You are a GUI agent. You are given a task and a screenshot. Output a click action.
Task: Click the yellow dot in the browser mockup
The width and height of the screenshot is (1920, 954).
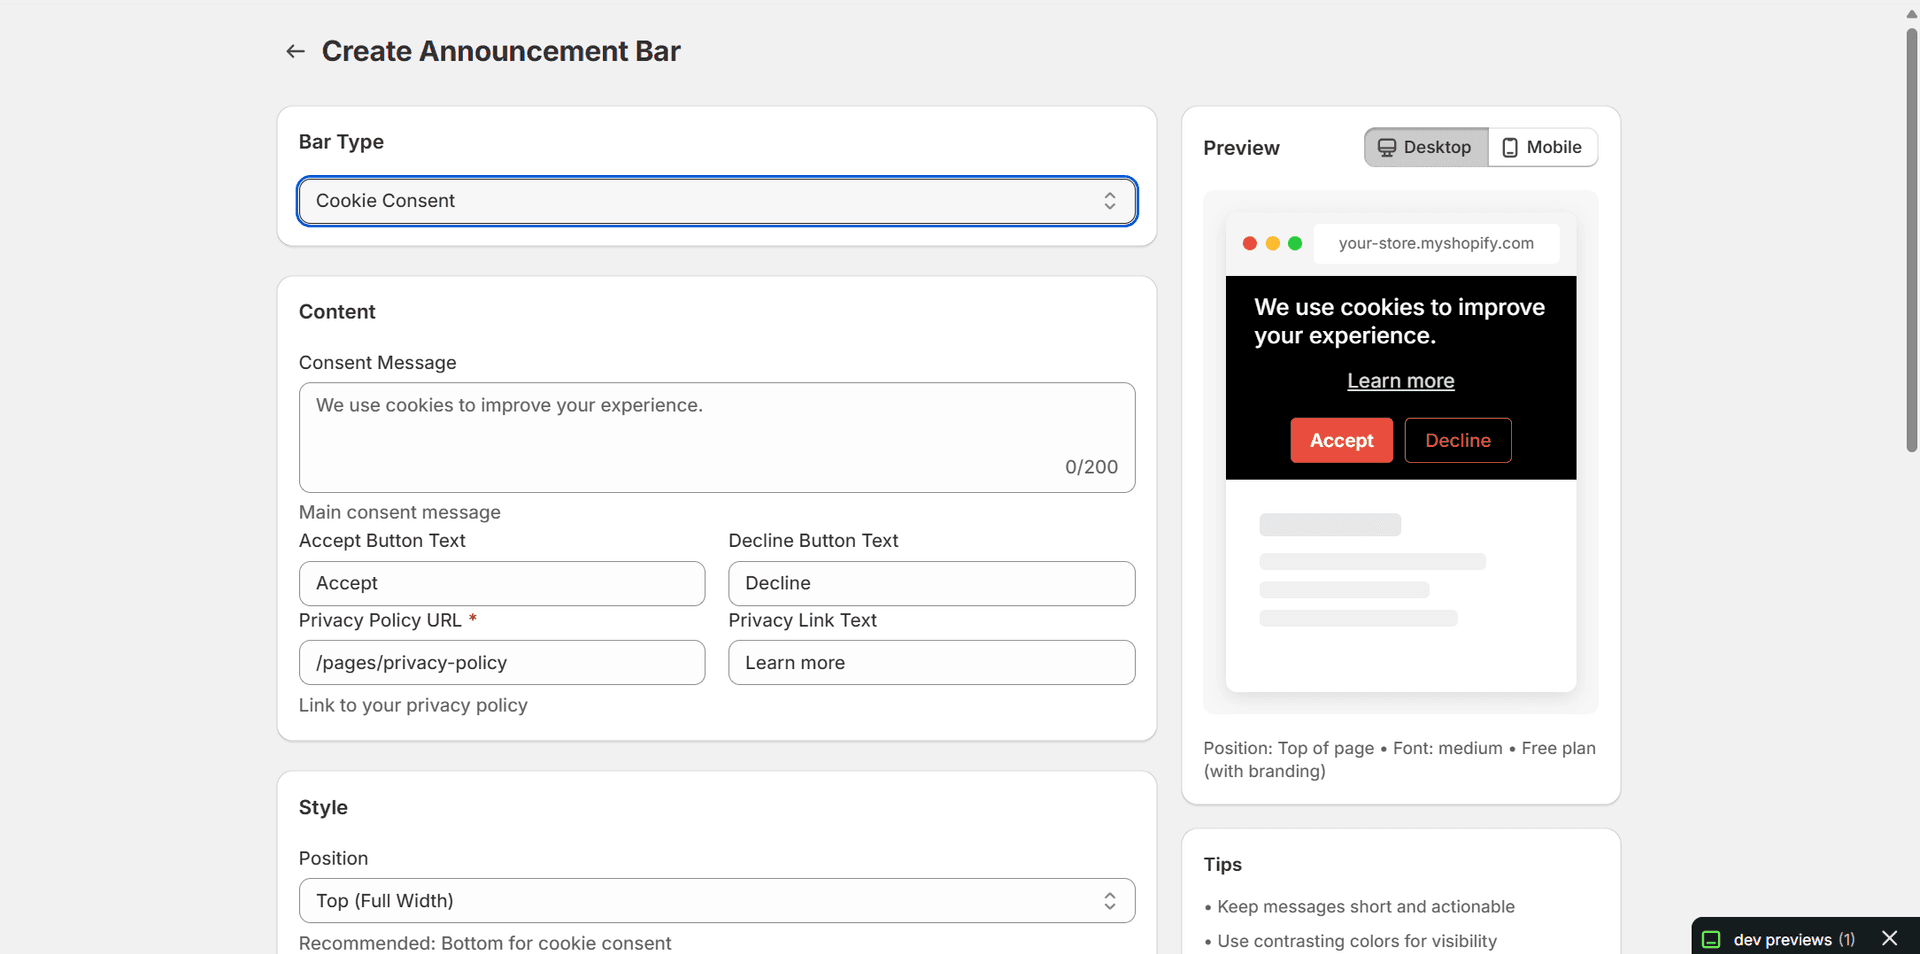pos(1273,243)
